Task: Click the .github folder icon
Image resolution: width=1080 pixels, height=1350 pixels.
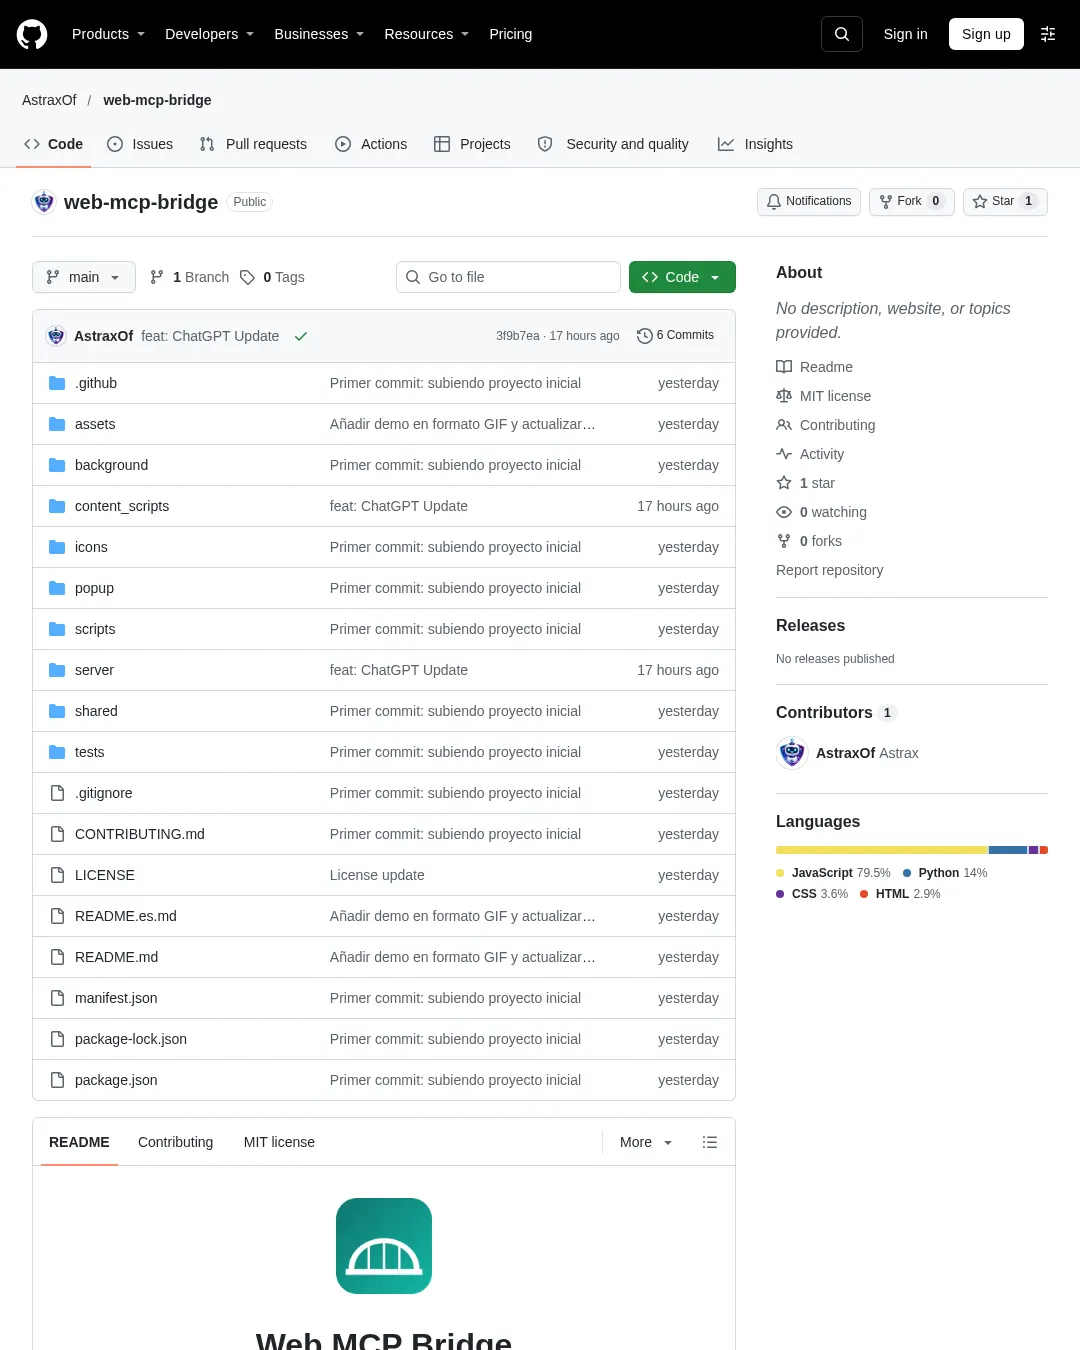Action: click(57, 383)
